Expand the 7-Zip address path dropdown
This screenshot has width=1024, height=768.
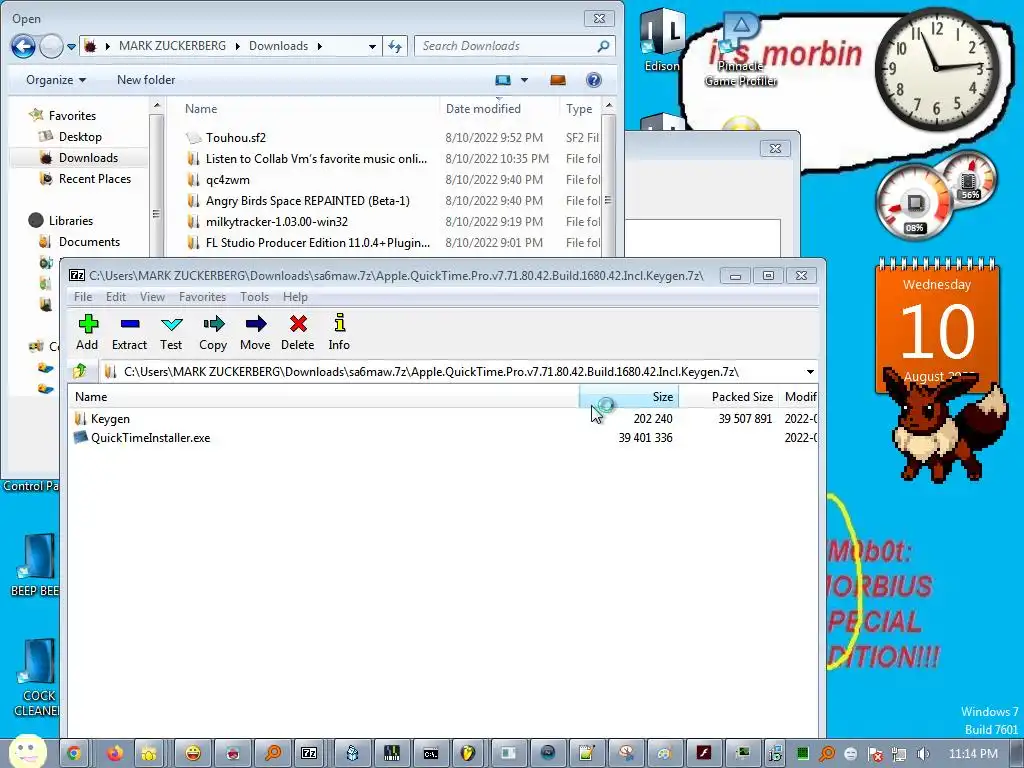(x=810, y=372)
